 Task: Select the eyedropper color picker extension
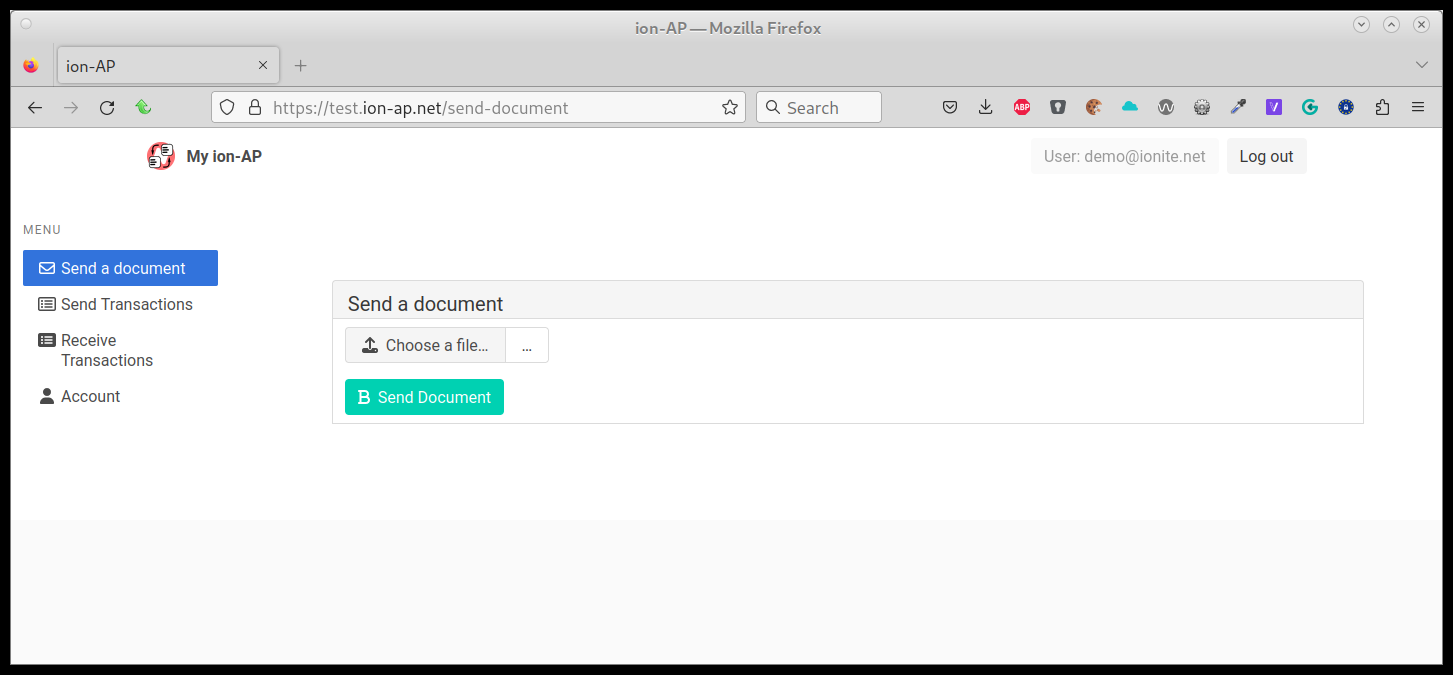1238,107
